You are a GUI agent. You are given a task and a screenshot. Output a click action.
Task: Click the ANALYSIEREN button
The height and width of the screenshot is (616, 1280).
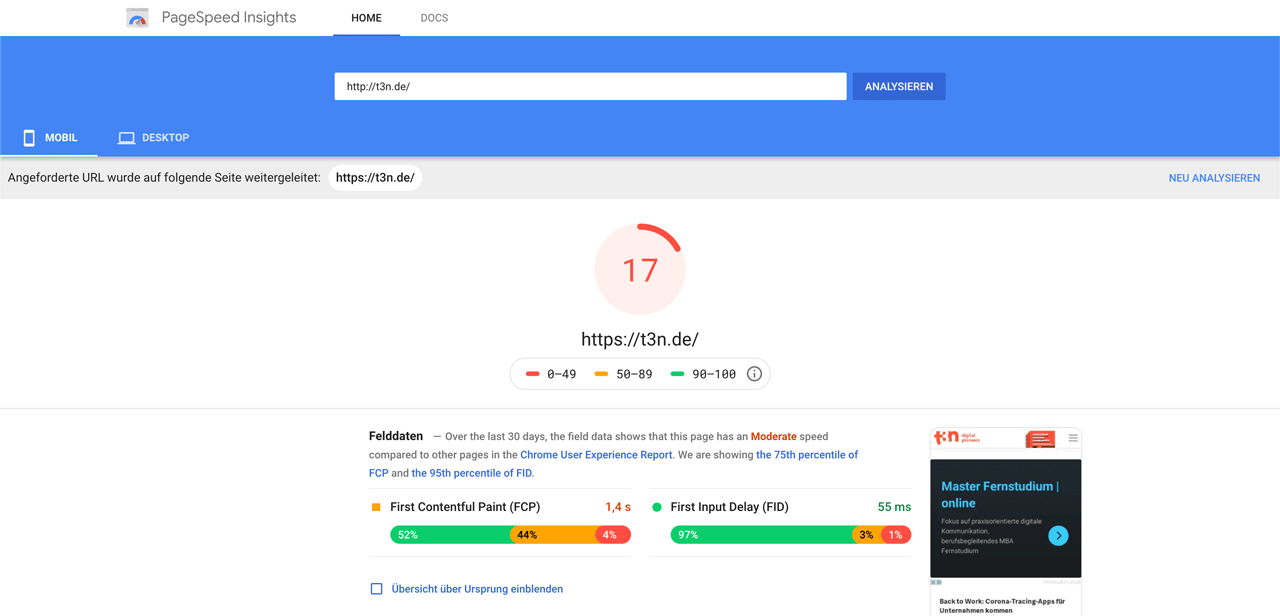point(899,86)
